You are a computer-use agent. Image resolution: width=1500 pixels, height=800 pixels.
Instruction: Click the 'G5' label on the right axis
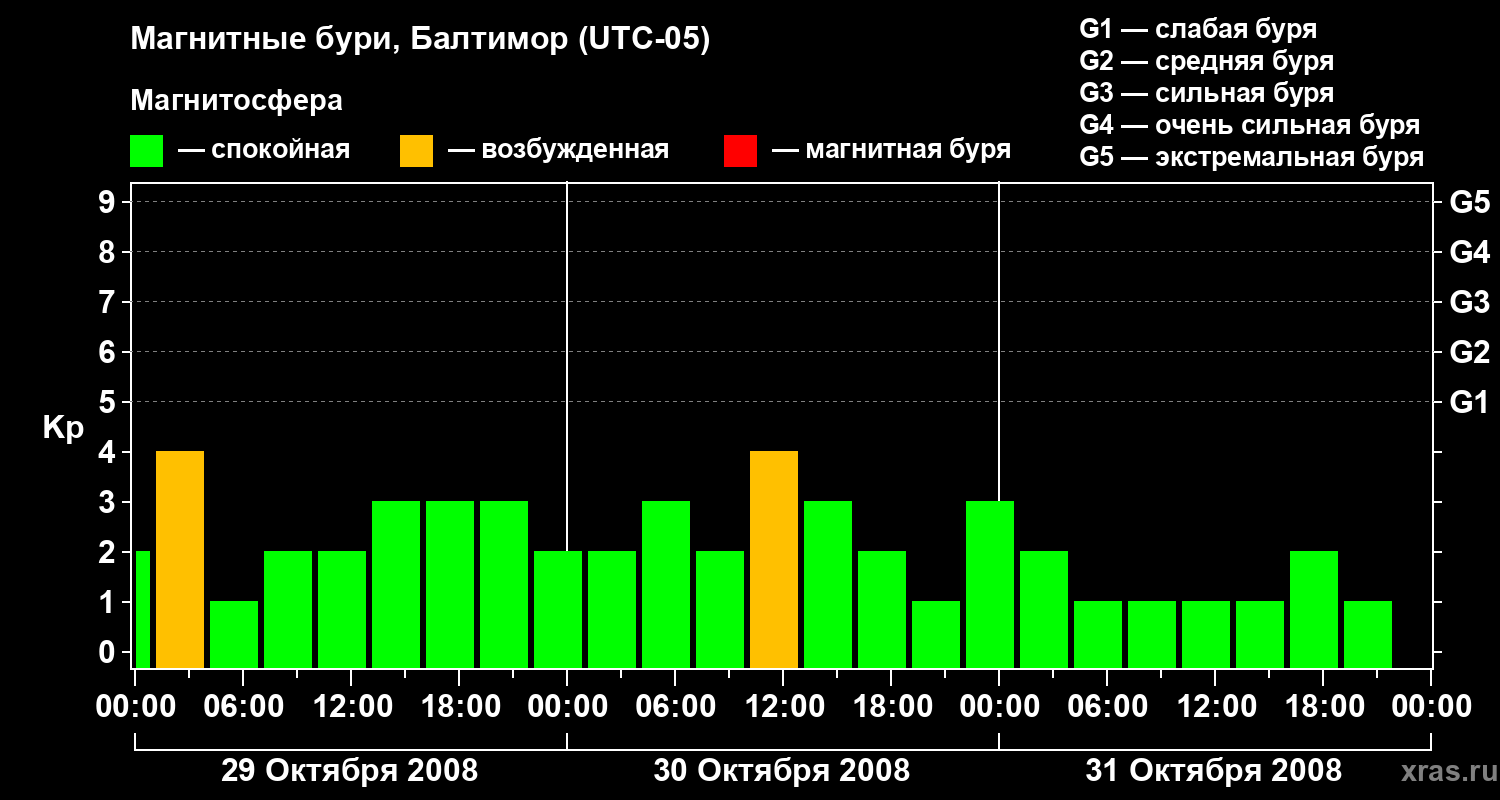tap(1469, 202)
